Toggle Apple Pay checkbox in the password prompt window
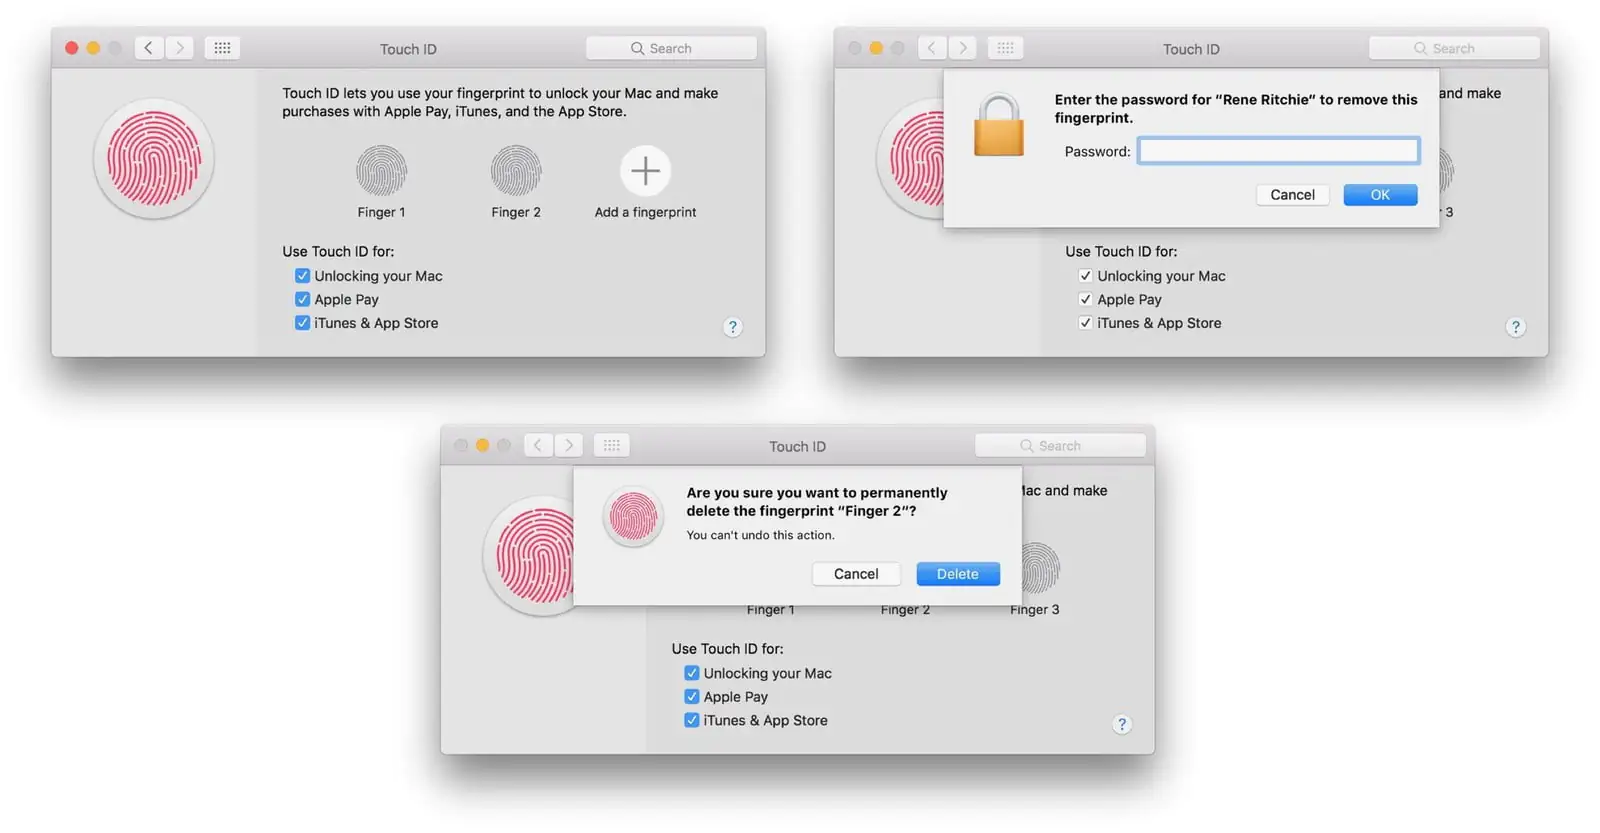Viewport: 1600px width, 833px height. click(1085, 299)
